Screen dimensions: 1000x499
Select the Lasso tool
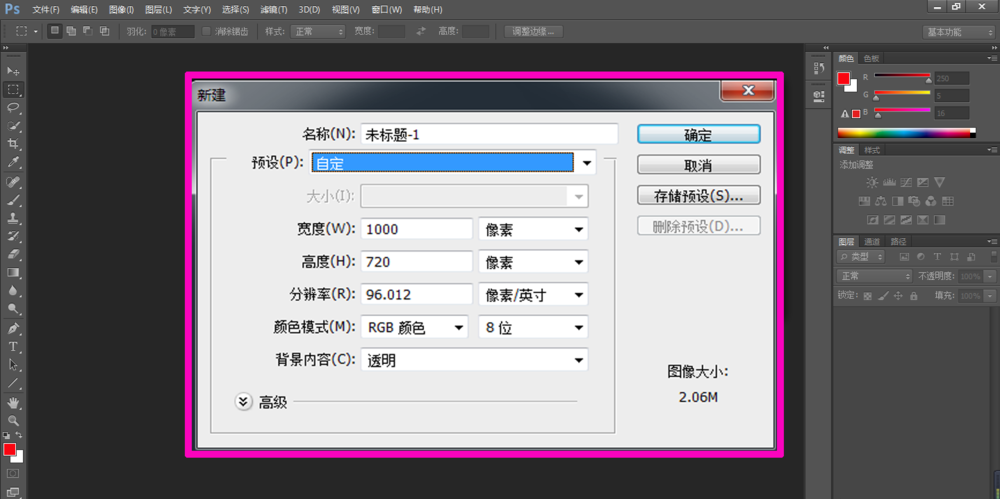point(14,107)
